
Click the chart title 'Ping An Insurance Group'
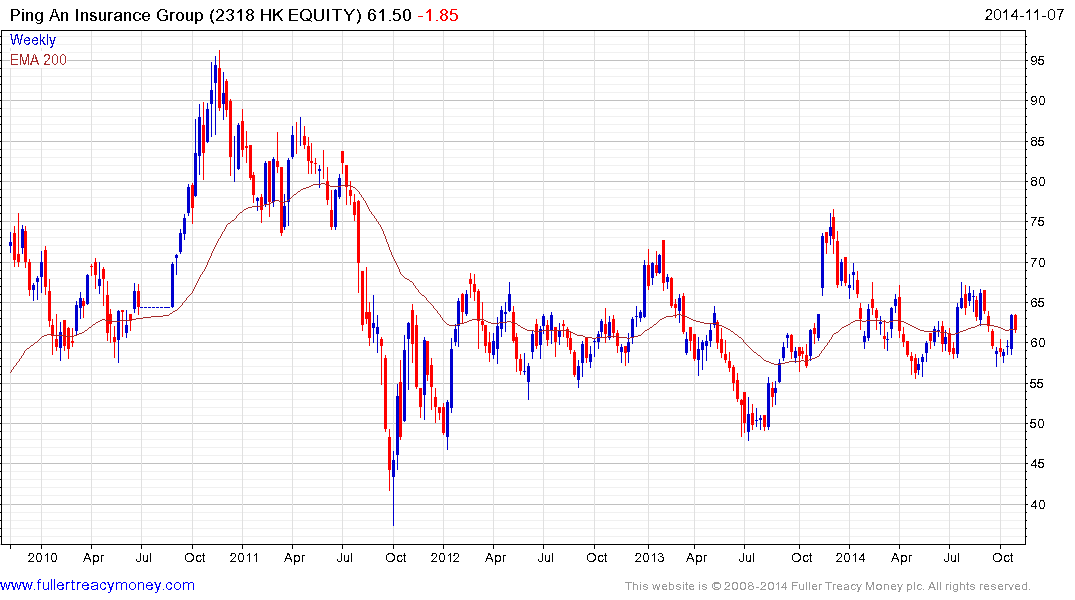[x=106, y=15]
